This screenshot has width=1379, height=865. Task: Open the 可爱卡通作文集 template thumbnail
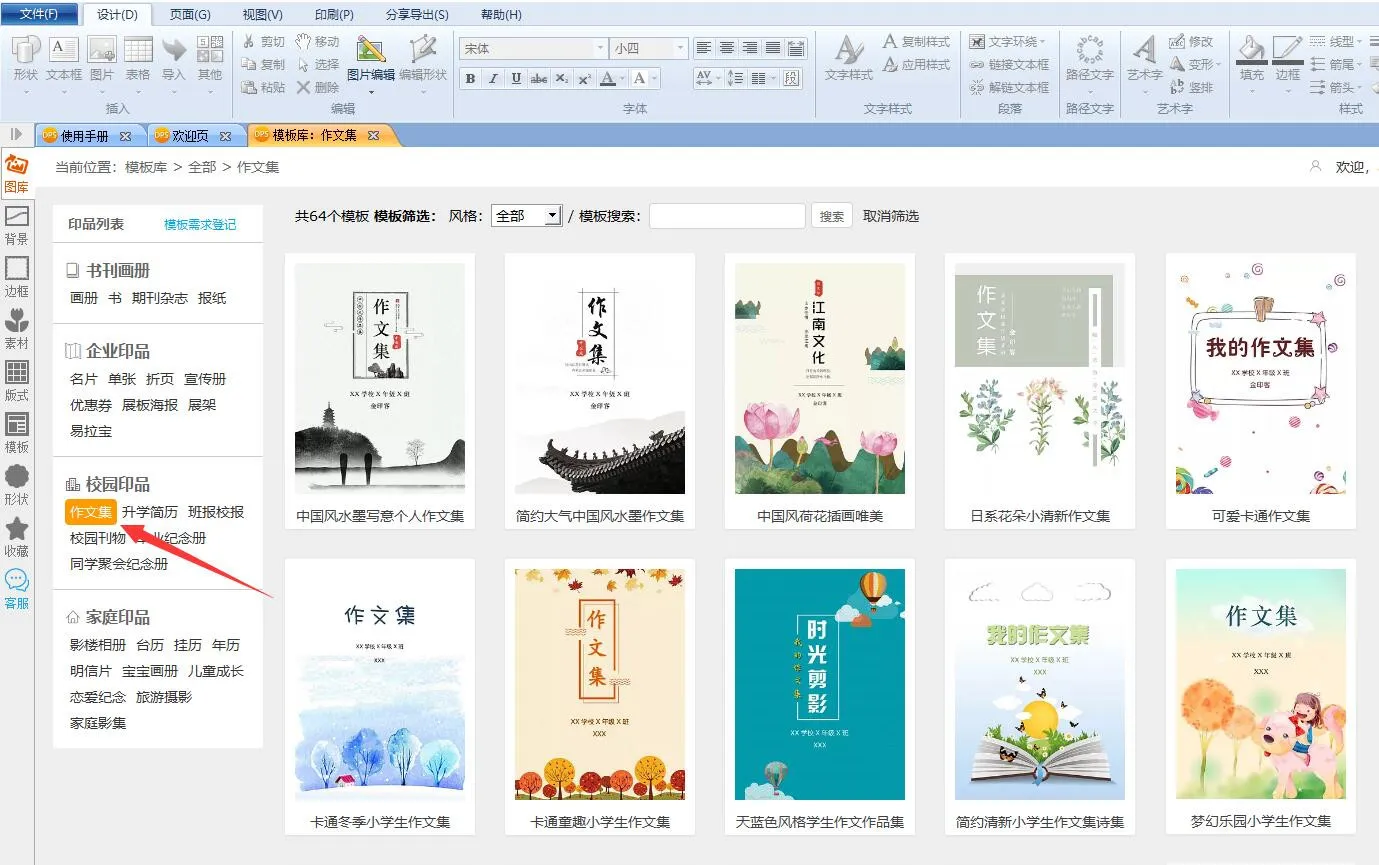pyautogui.click(x=1260, y=380)
